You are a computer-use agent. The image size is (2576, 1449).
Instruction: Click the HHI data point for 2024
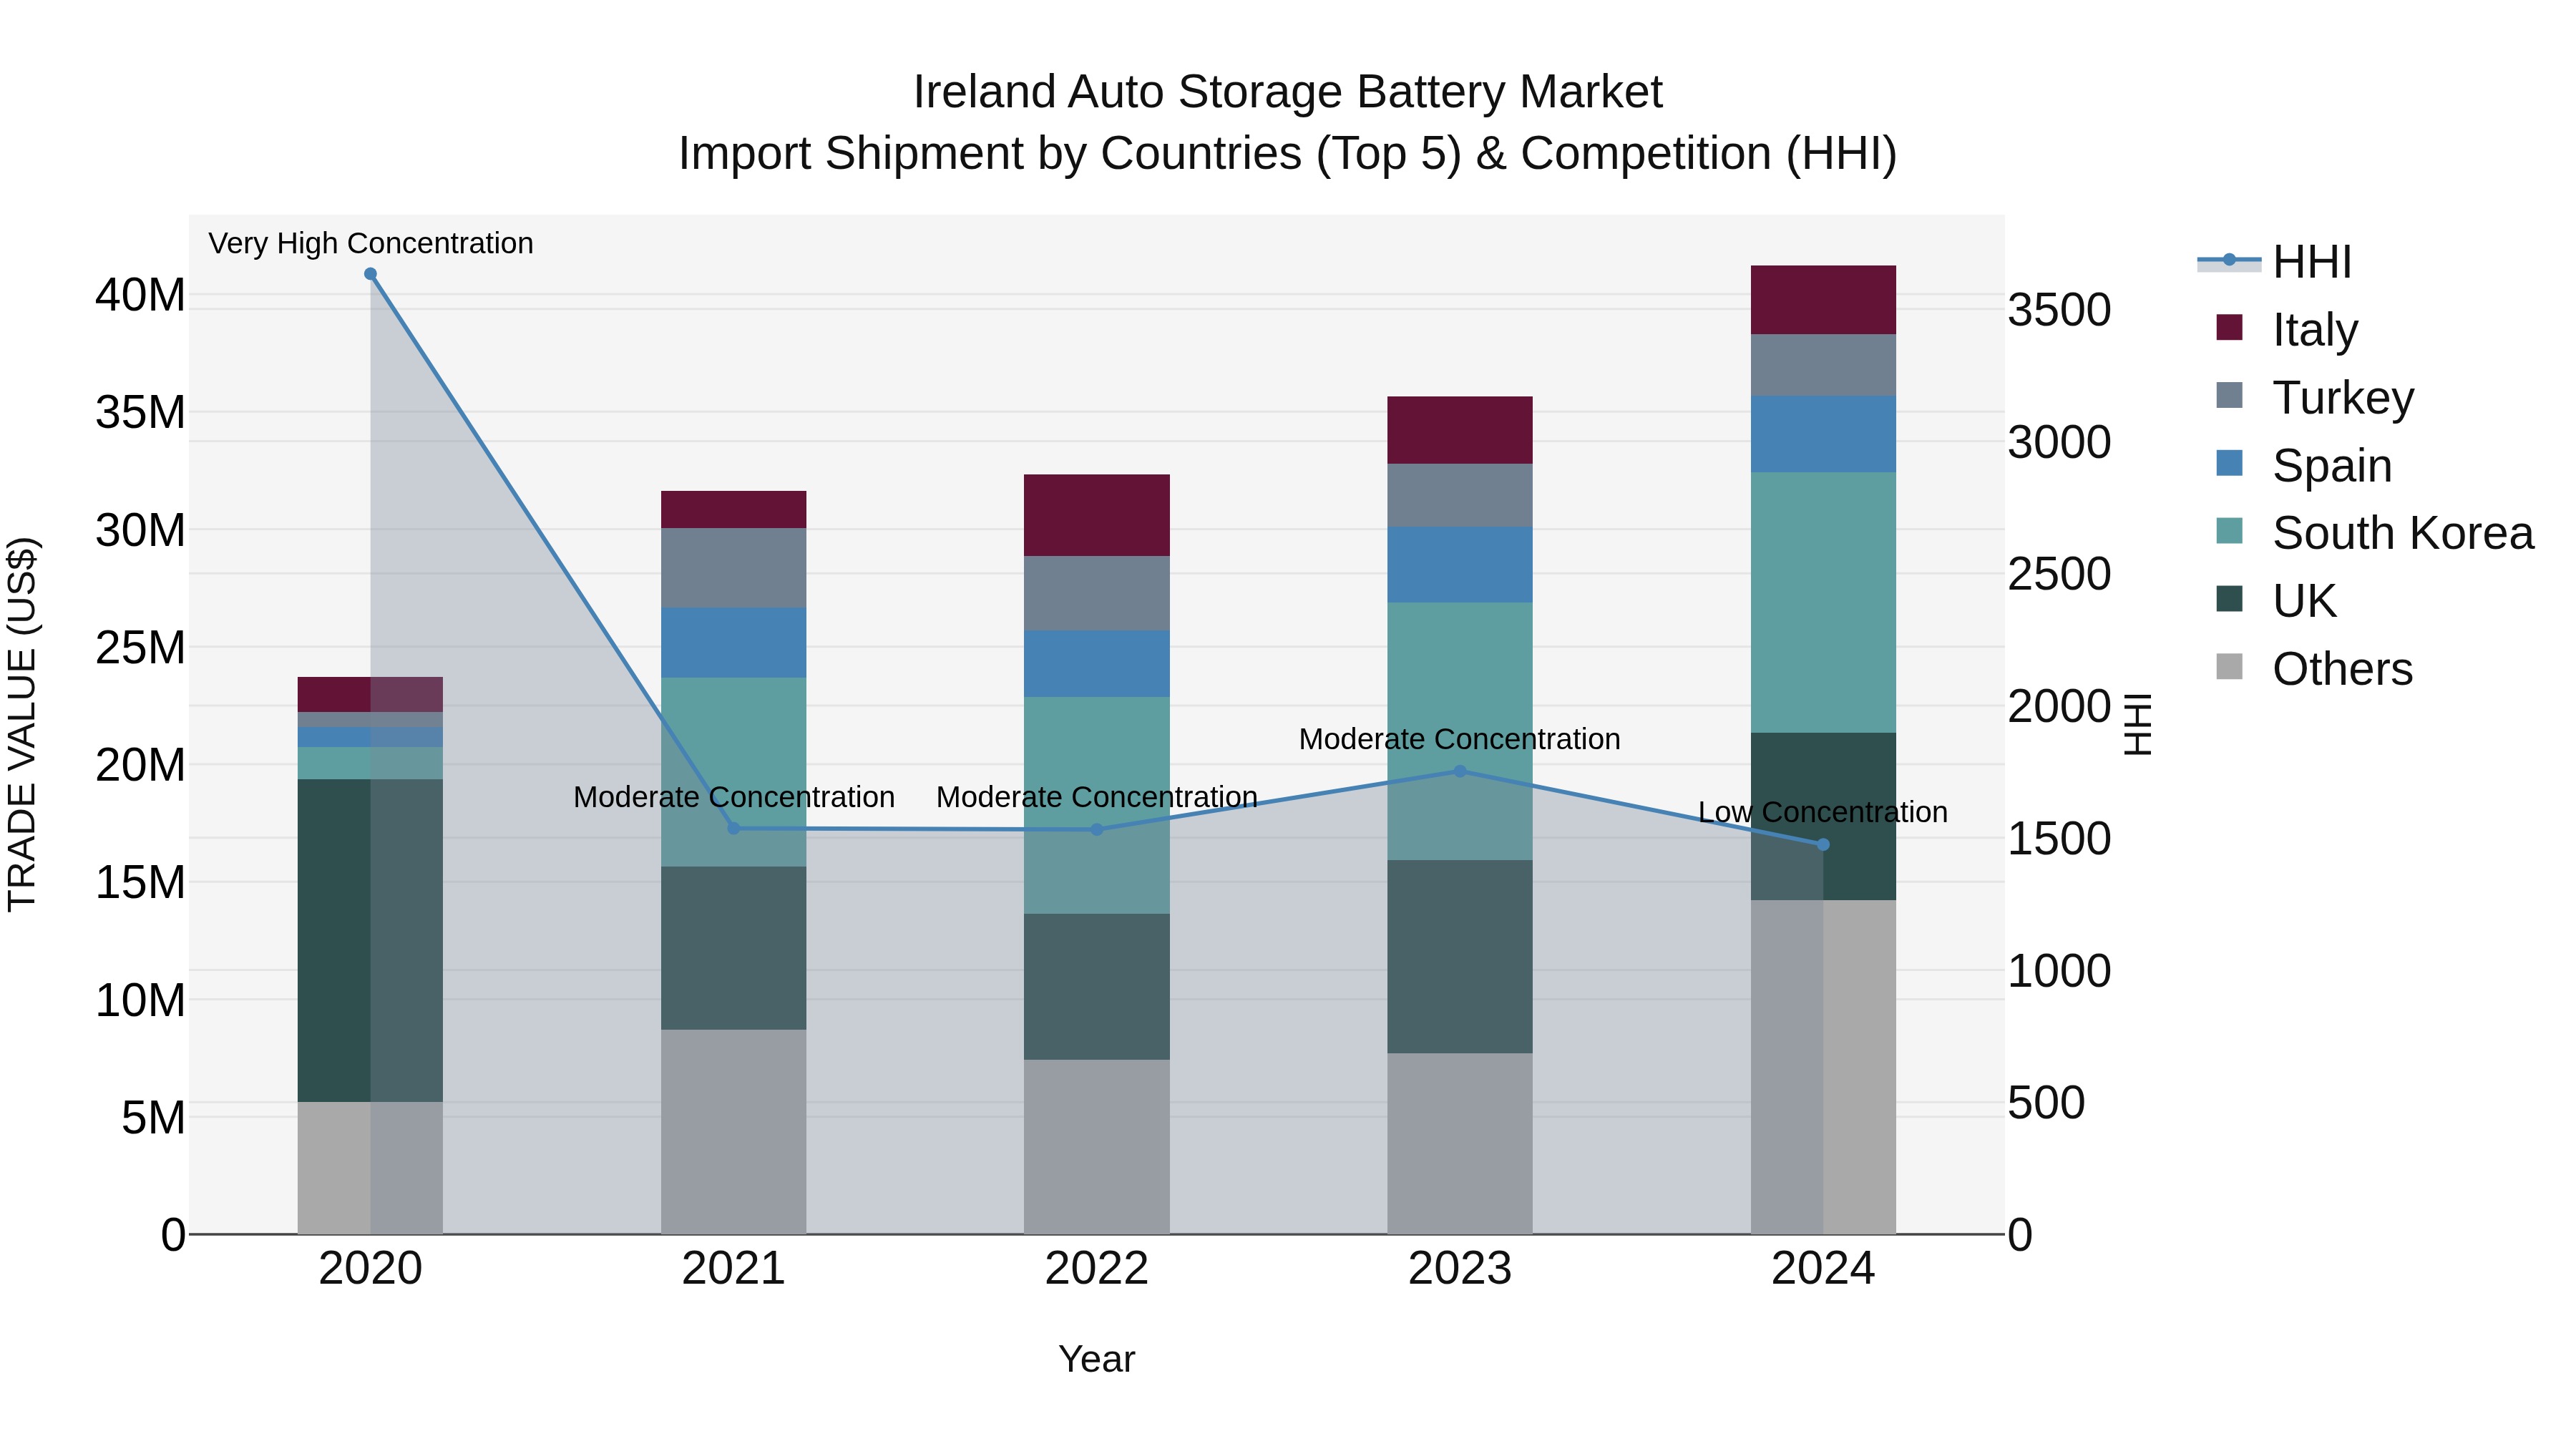pos(1822,845)
